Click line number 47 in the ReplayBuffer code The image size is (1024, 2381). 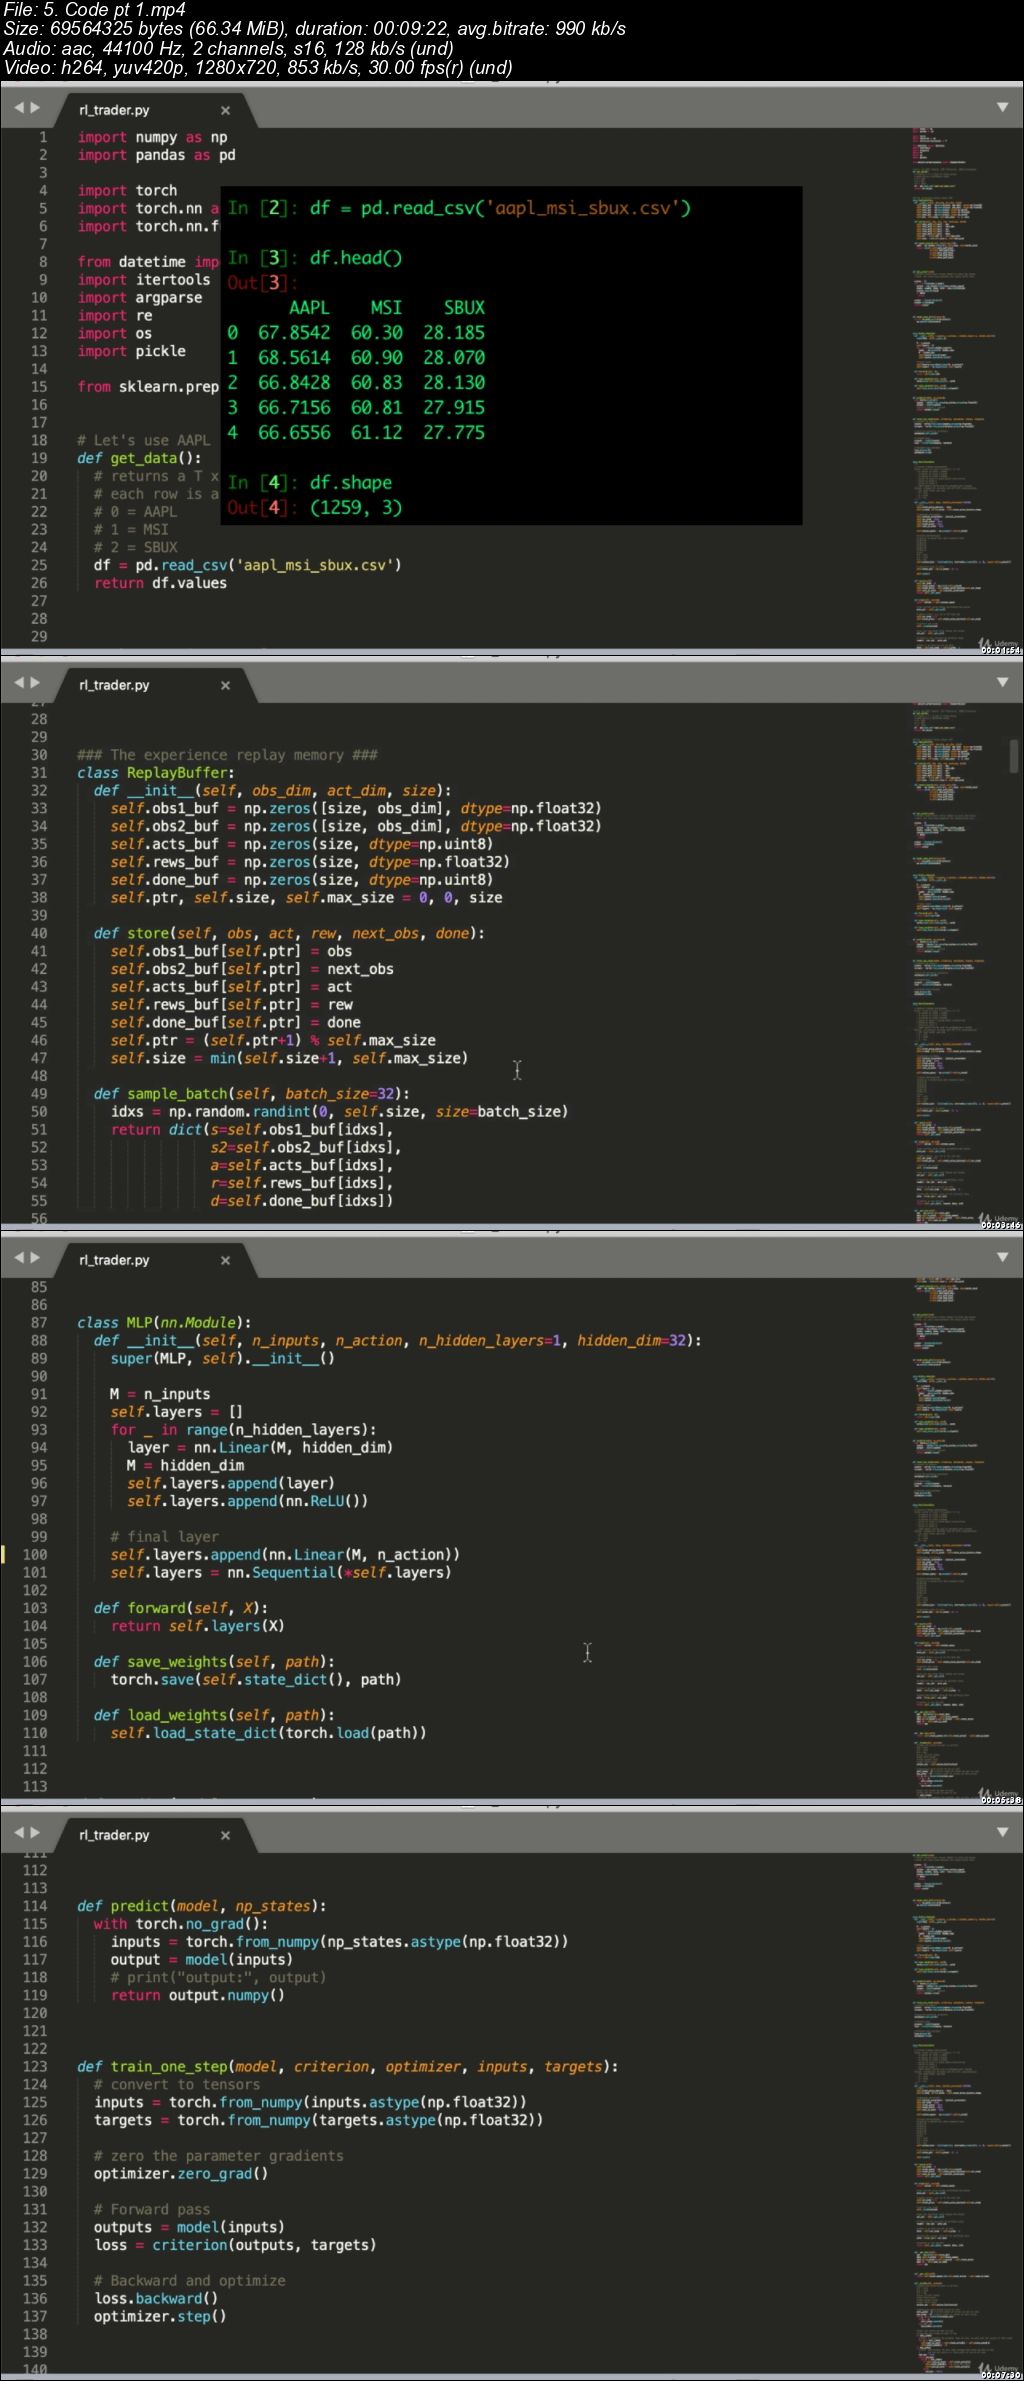click(x=39, y=1058)
